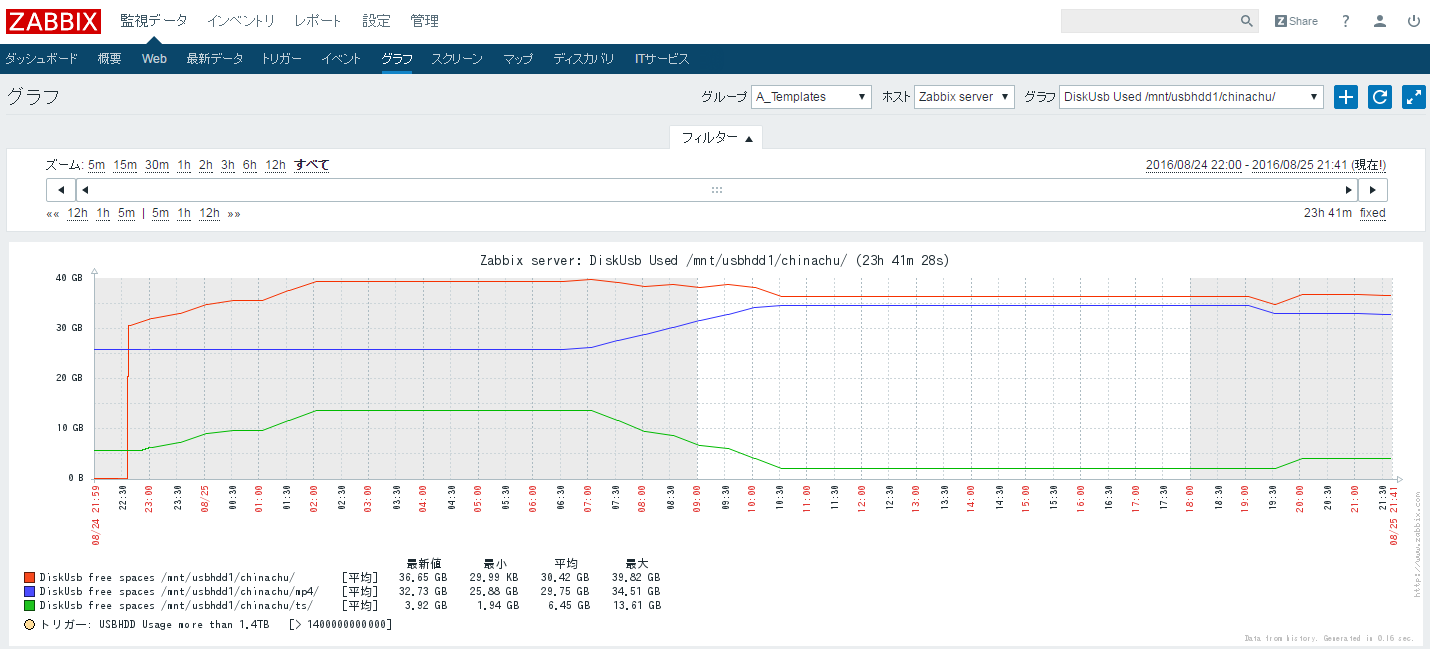Image resolution: width=1430 pixels, height=649 pixels.
Task: Click the add graph plus icon
Action: pyautogui.click(x=1345, y=97)
